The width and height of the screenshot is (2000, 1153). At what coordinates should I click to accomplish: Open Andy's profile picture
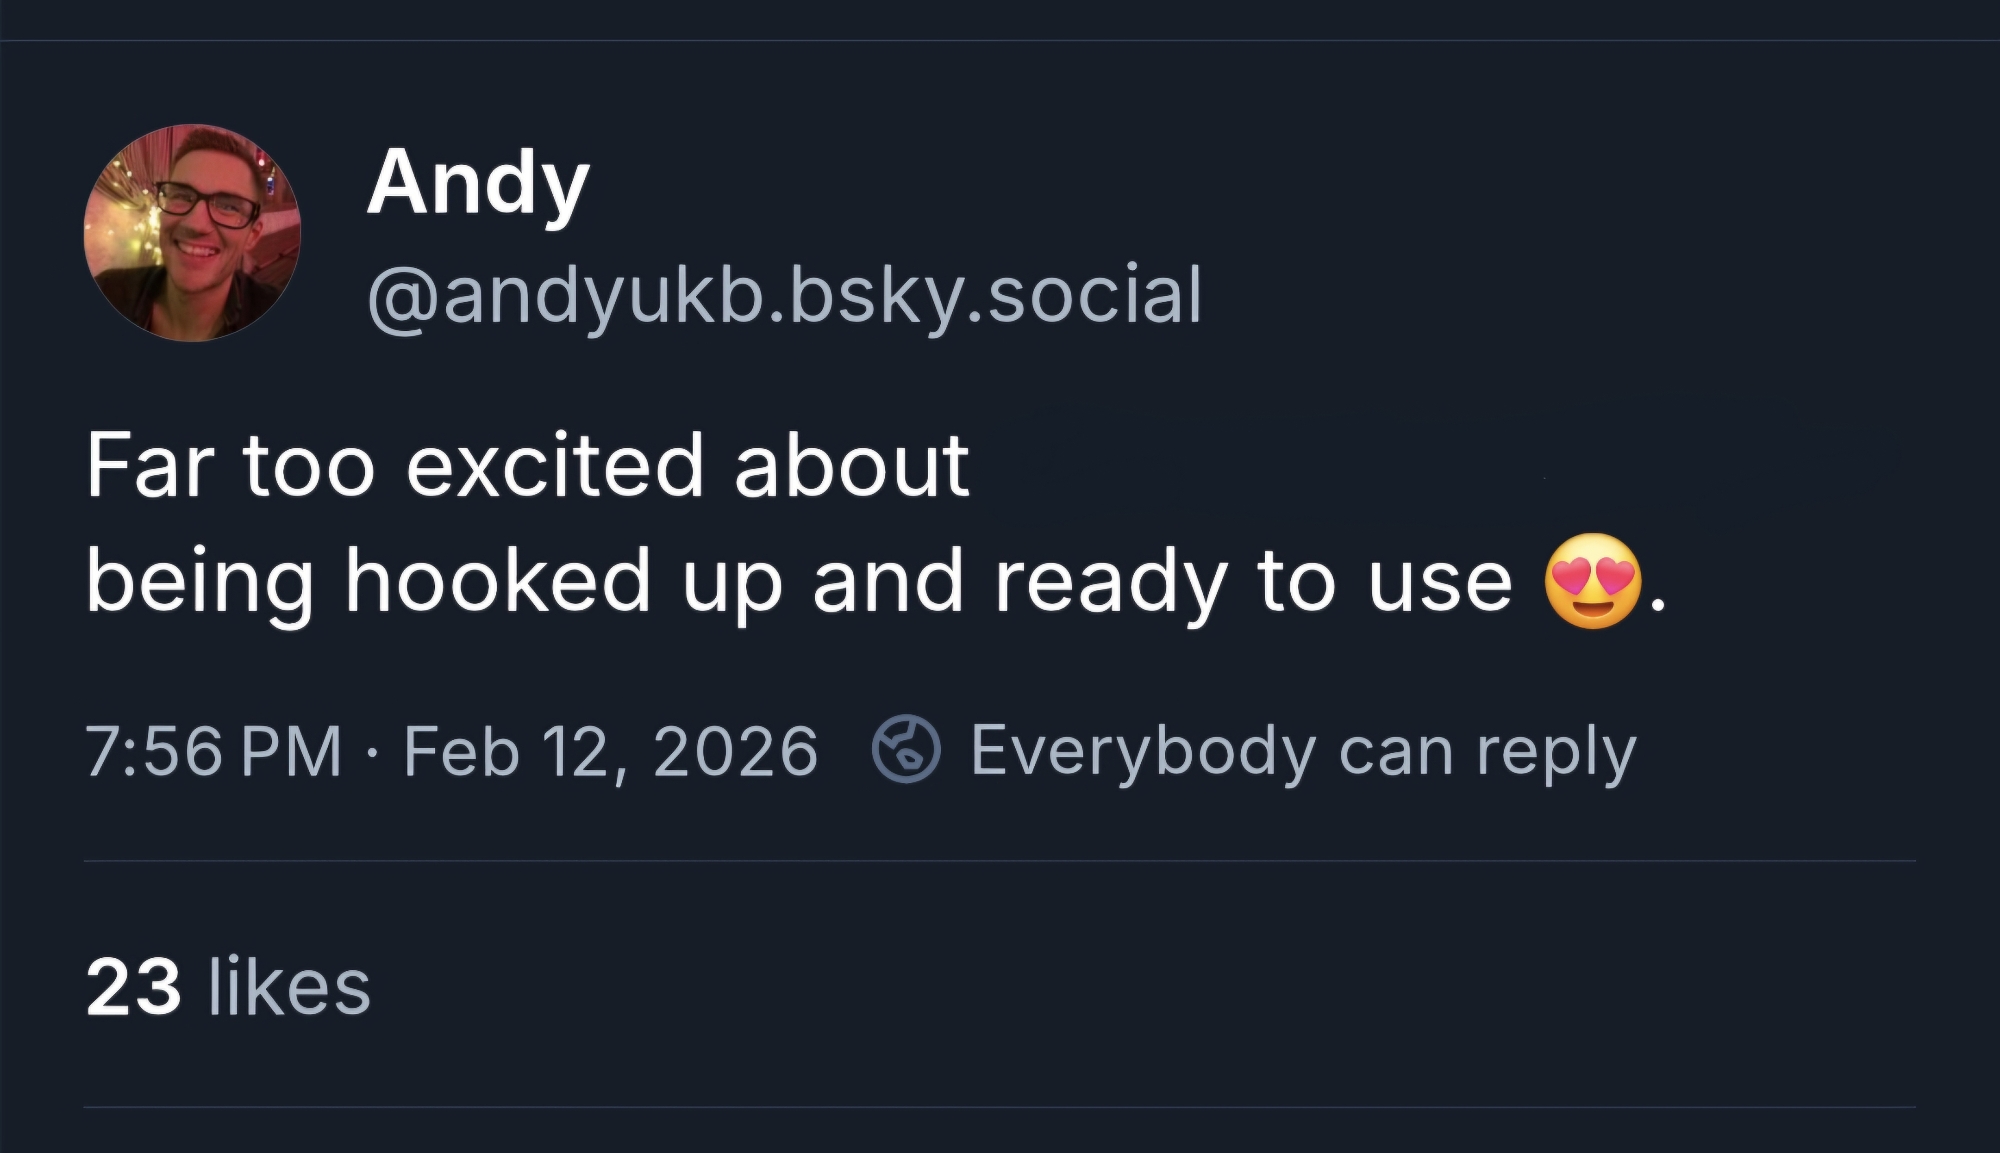tap(192, 233)
